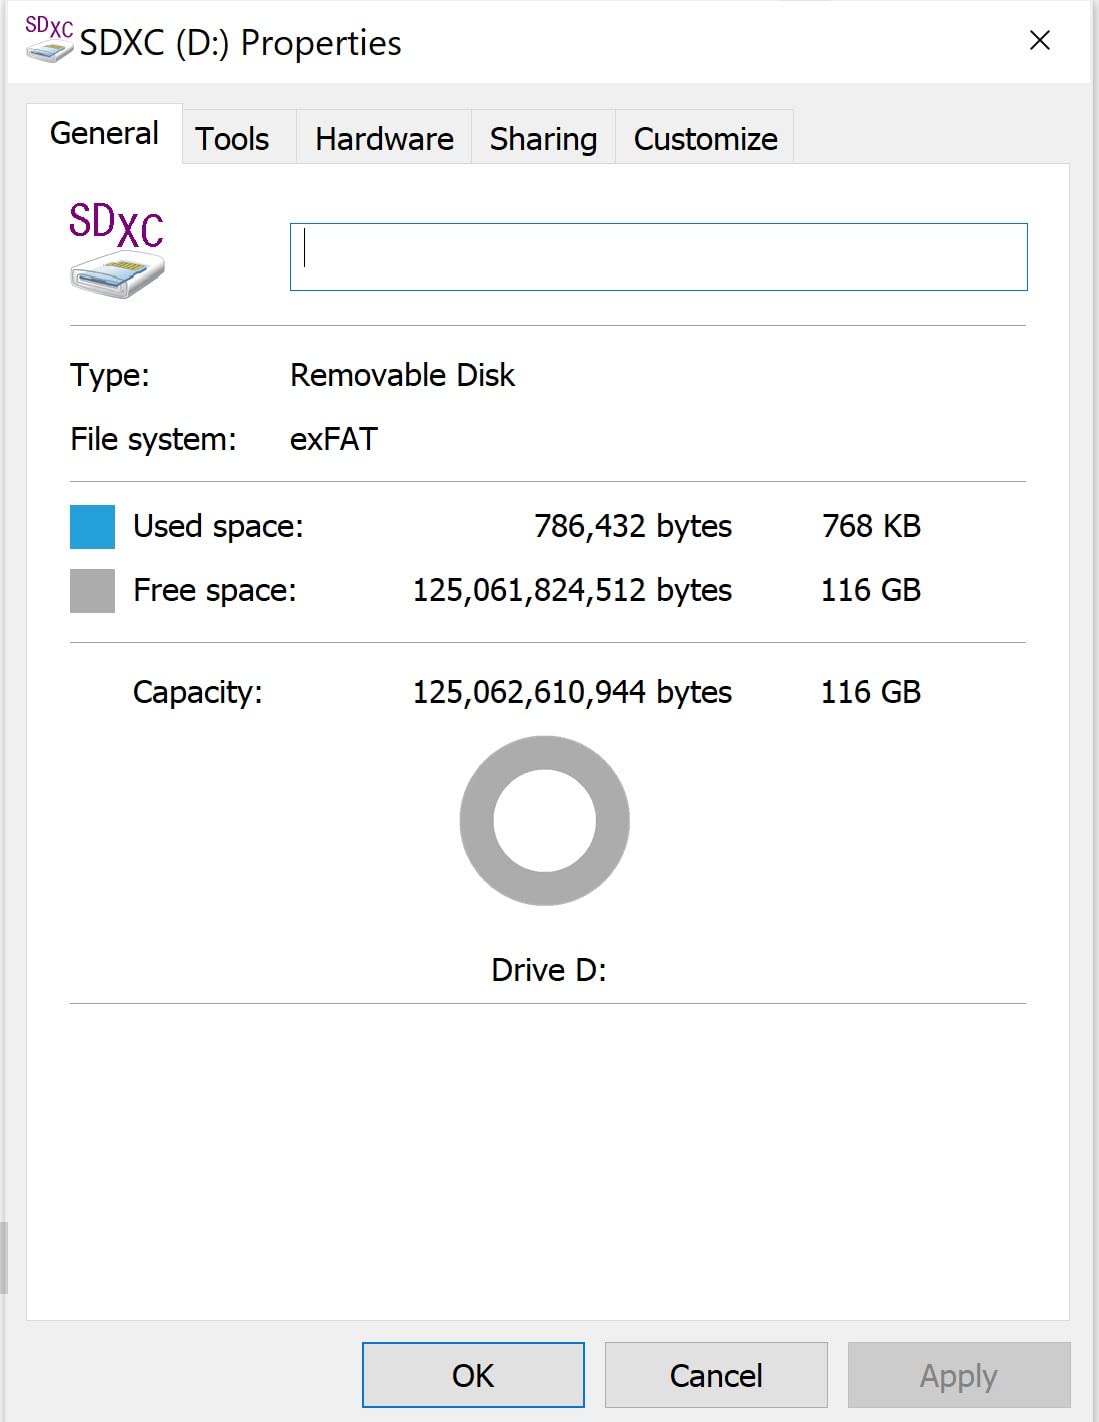The image size is (1099, 1422).
Task: Click the "Capacity:" label
Action: 198,692
